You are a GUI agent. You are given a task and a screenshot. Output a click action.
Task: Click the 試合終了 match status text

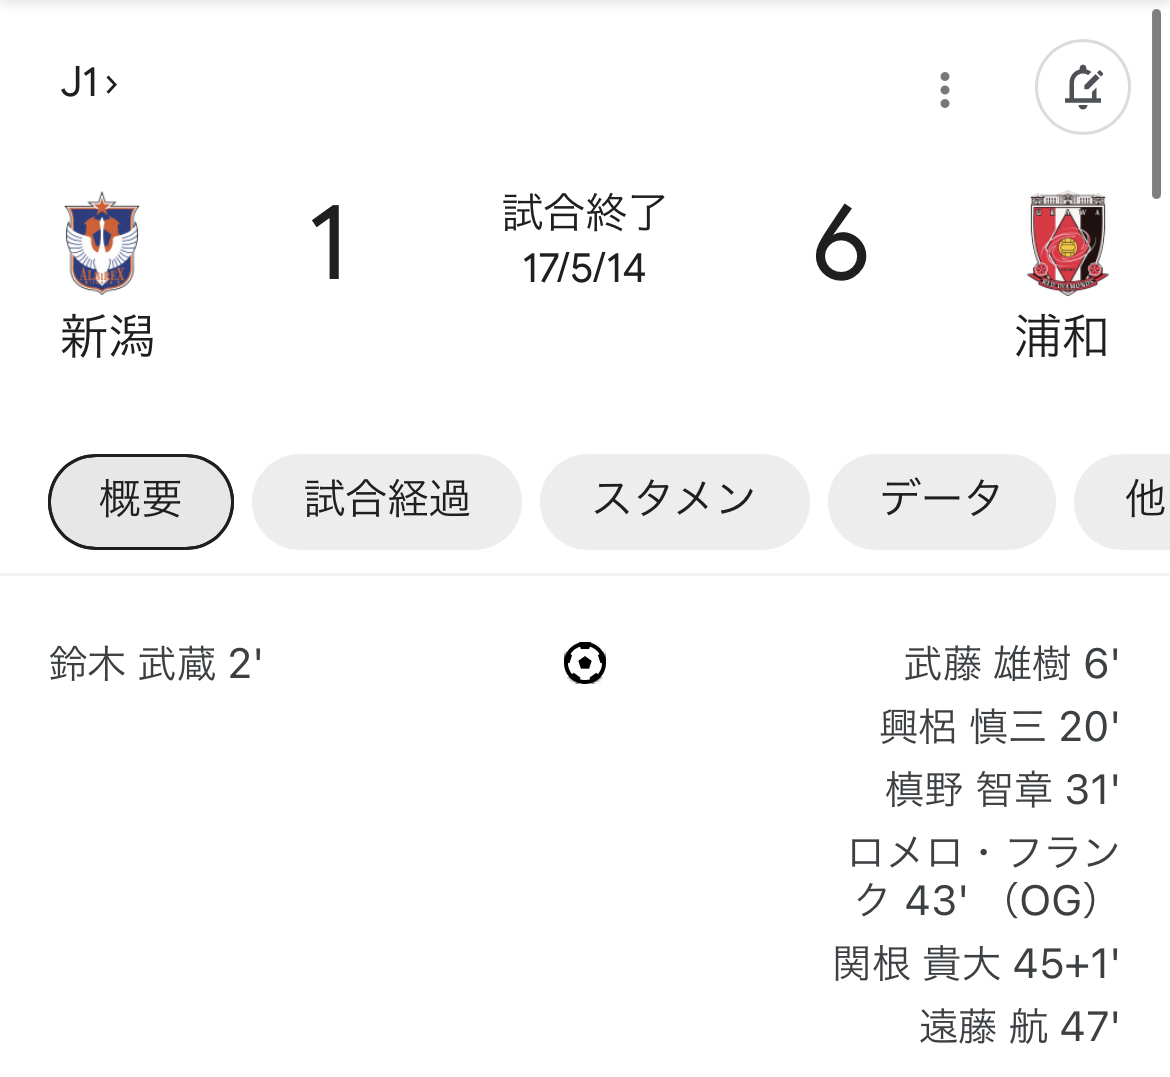(x=584, y=213)
